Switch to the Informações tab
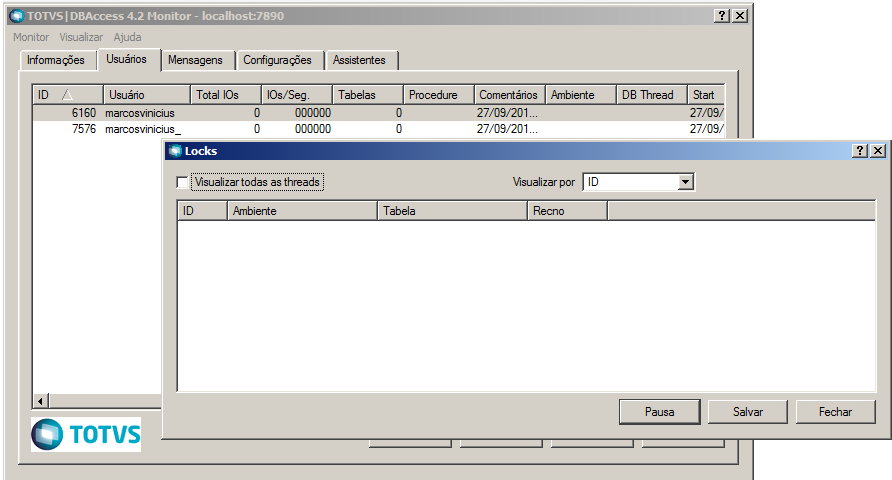The image size is (892, 480). (x=56, y=60)
